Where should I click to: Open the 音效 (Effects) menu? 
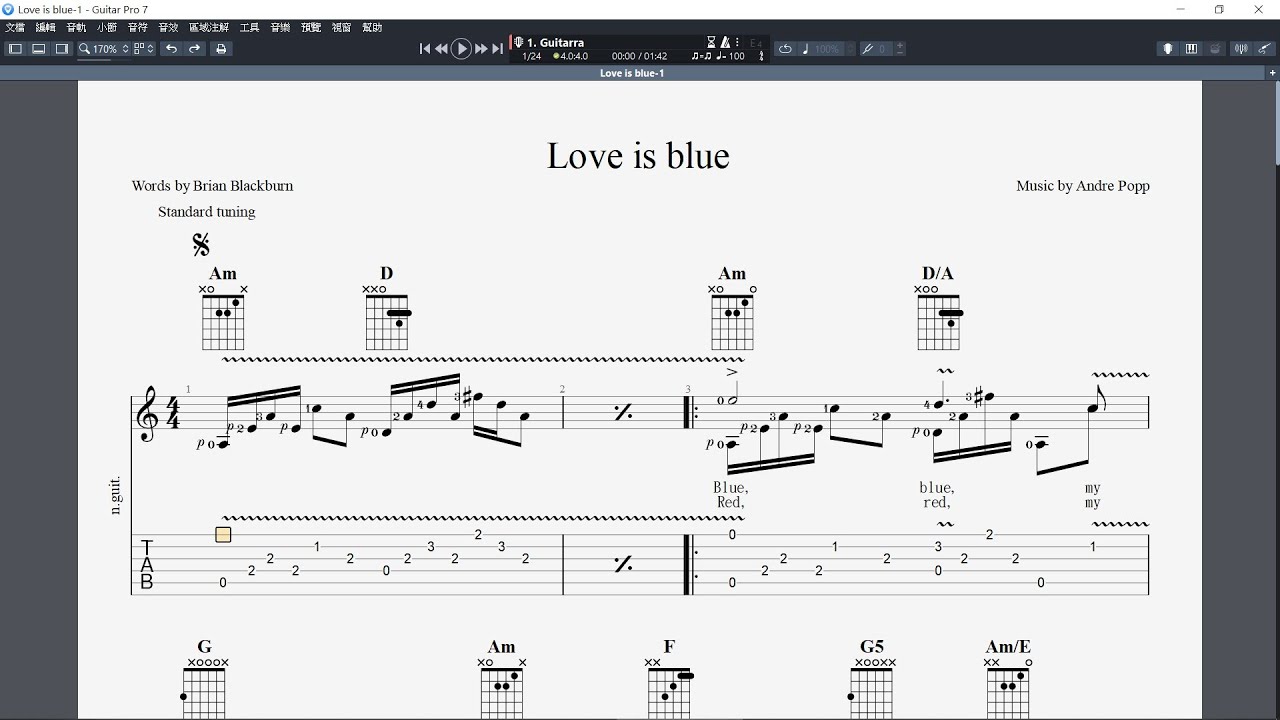point(168,28)
